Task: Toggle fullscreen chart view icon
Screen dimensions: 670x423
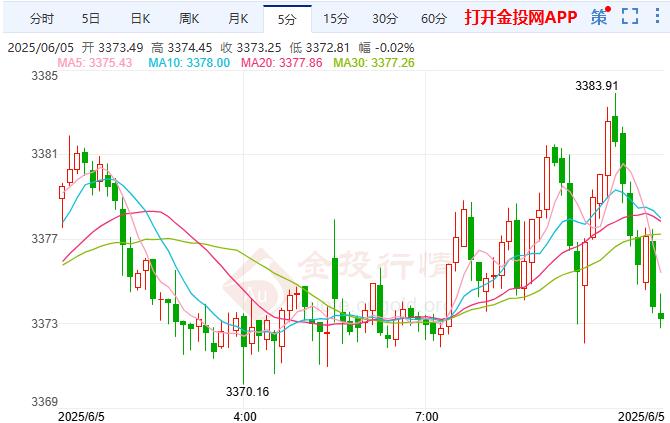Action: click(x=630, y=17)
